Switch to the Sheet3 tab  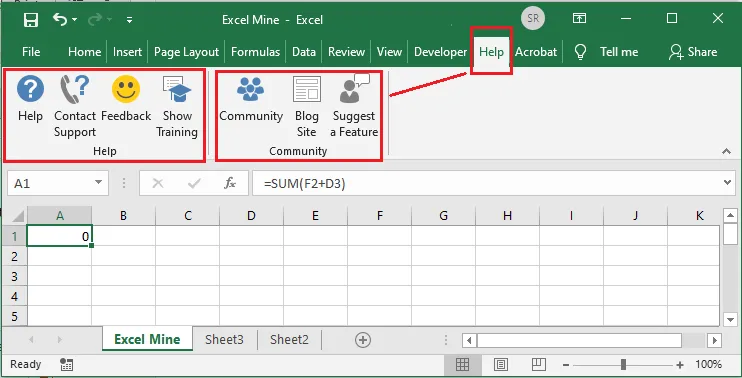pos(224,339)
